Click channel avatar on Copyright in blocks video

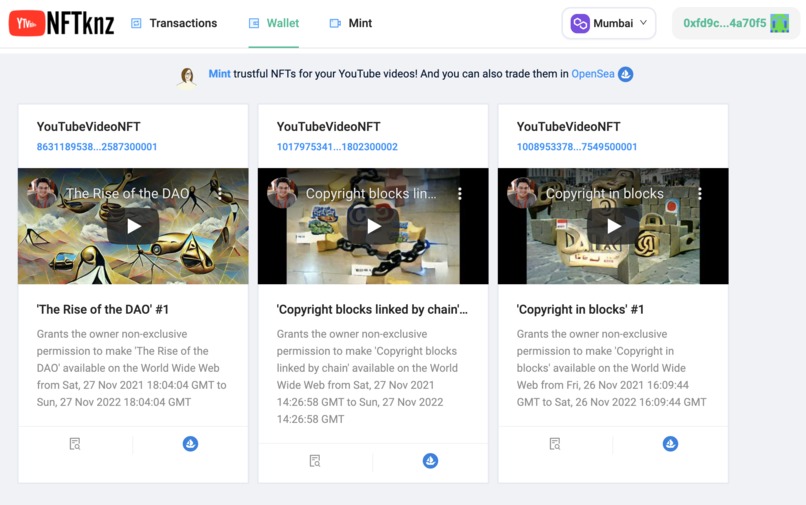tap(522, 192)
